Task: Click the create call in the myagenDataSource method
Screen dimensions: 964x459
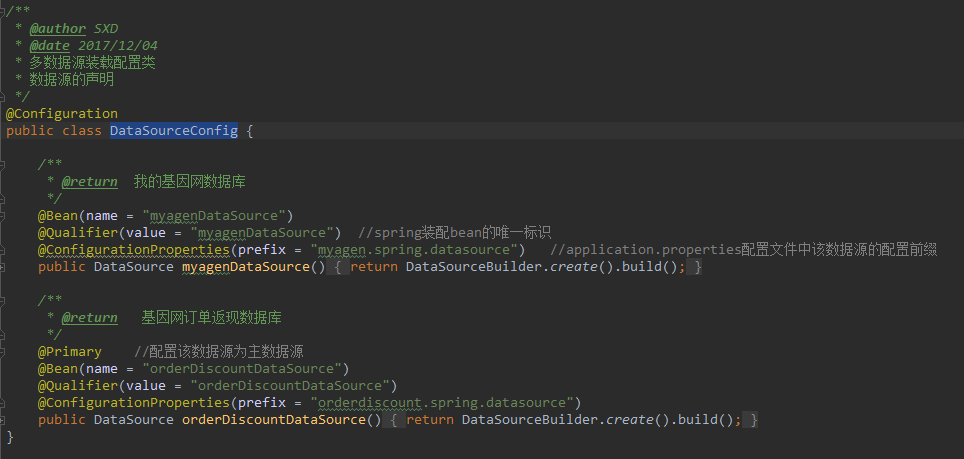Action: [574, 267]
